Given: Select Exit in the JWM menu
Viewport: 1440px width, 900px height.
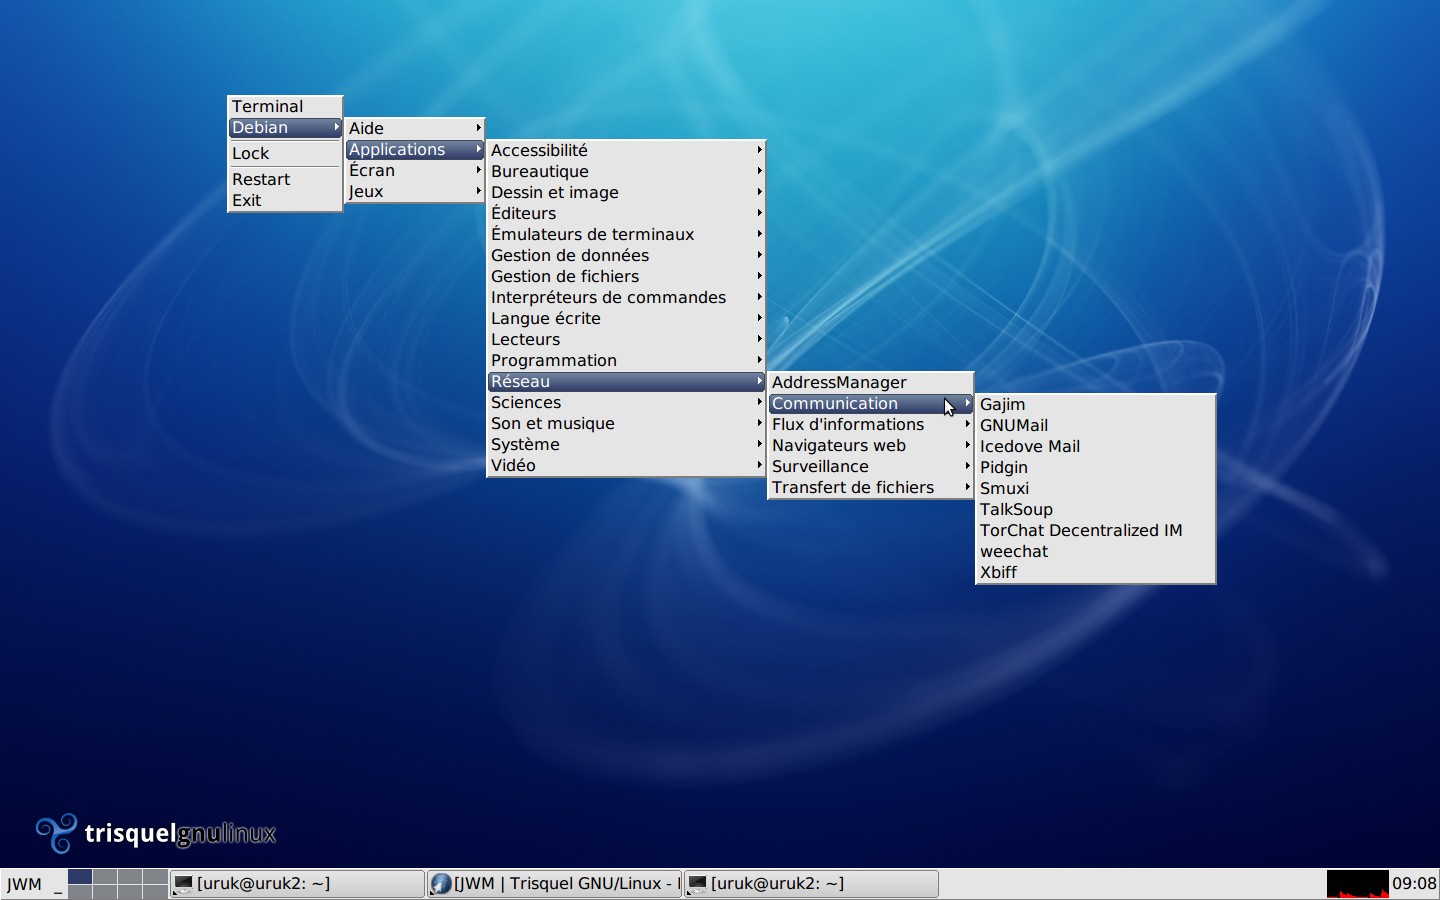Looking at the screenshot, I should coord(285,200).
